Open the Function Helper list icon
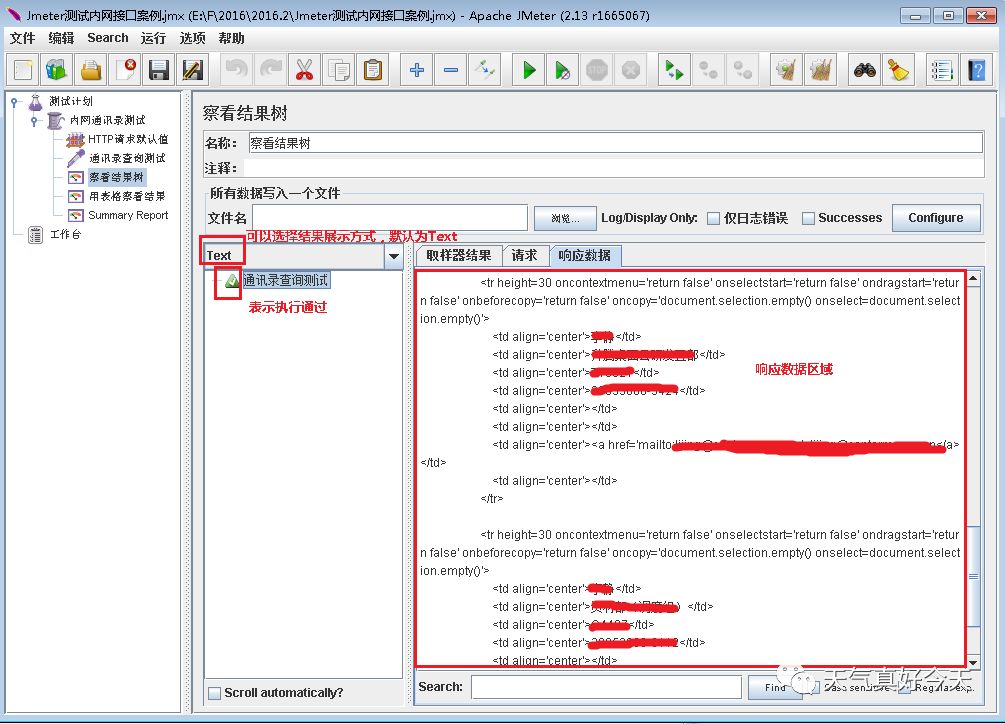The image size is (1005, 724). 942,70
